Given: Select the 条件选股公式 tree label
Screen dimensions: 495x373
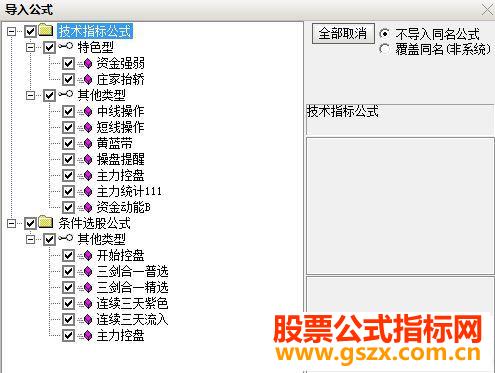Looking at the screenshot, I should pos(95,223).
